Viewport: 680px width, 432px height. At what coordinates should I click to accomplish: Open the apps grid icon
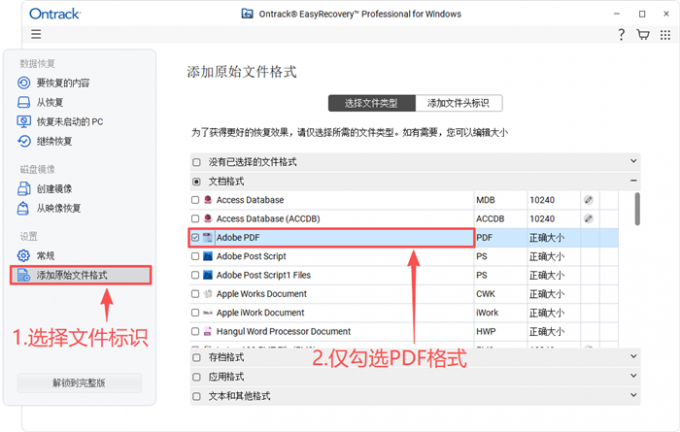665,35
